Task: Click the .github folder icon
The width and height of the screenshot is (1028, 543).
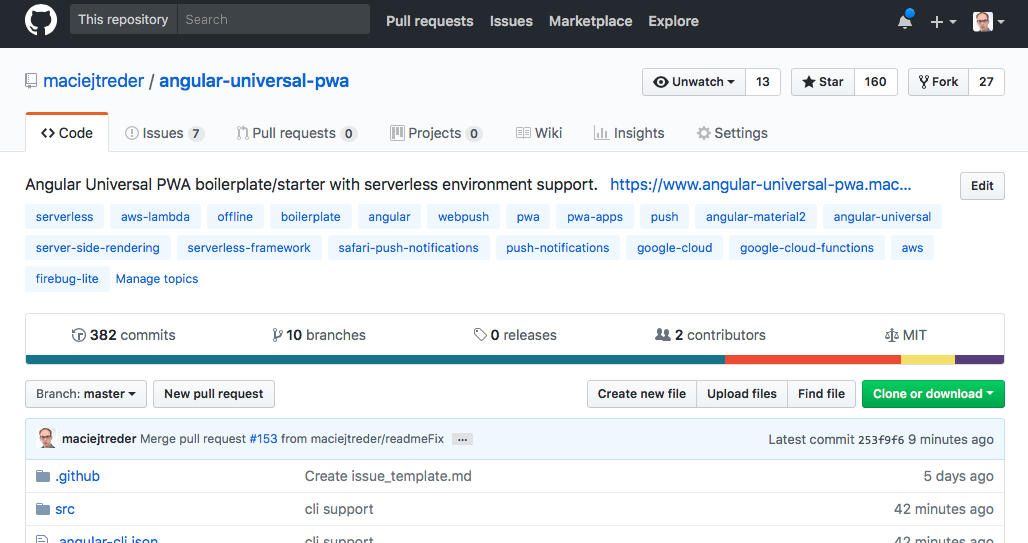Action: click(43, 476)
